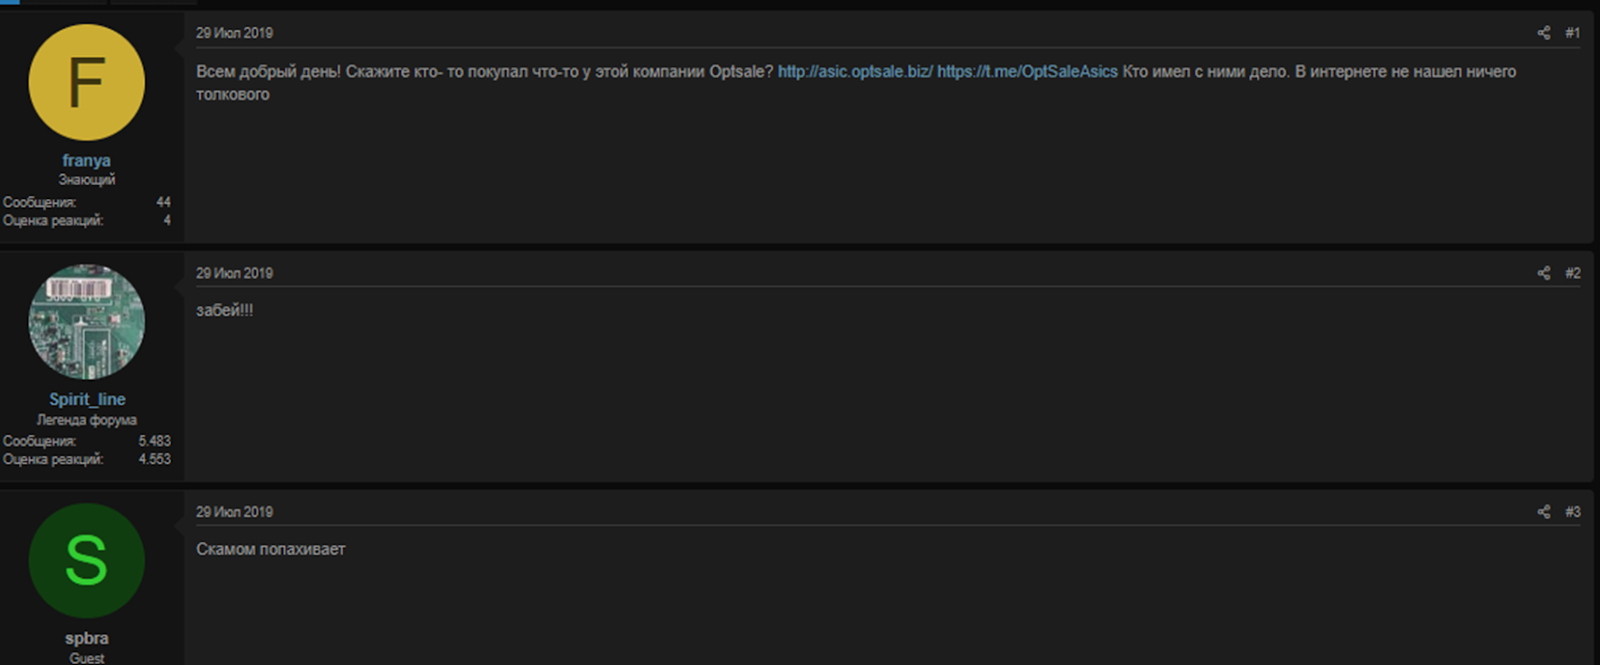This screenshot has height=665, width=1600.
Task: Open Spirit_line's circuit board avatar
Action: [x=87, y=322]
